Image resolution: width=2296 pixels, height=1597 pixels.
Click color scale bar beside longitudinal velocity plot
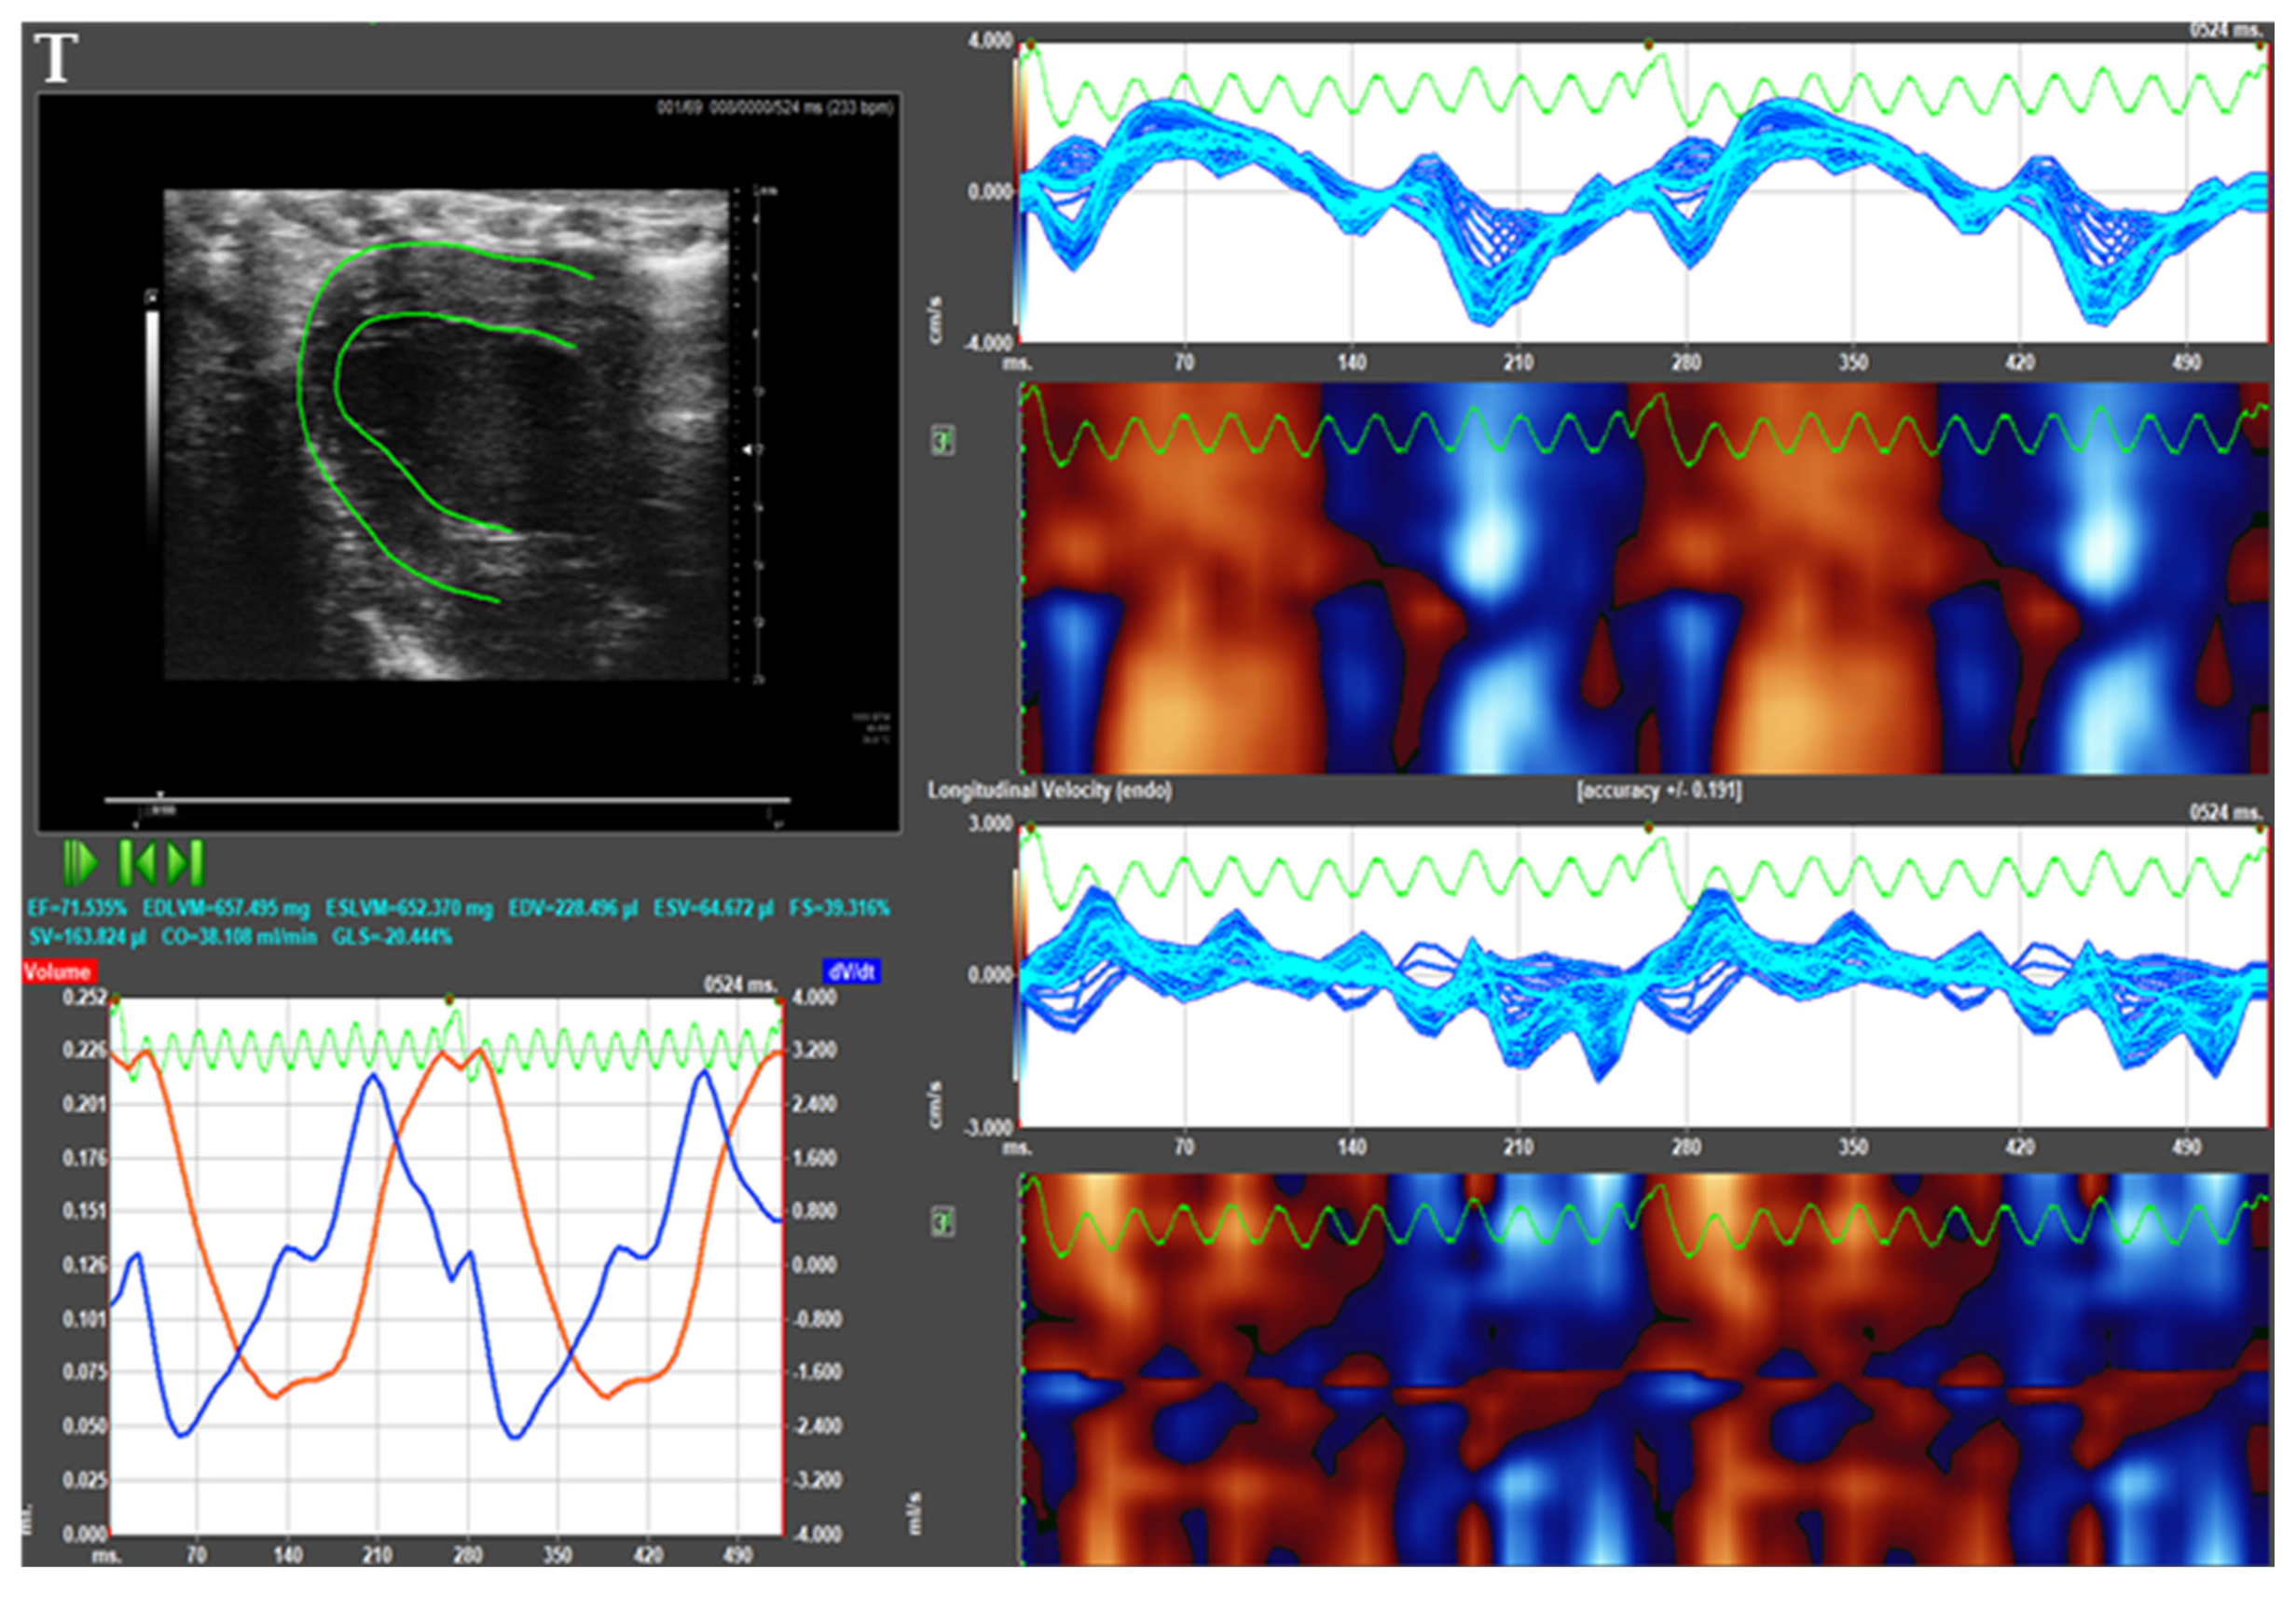(1018, 975)
